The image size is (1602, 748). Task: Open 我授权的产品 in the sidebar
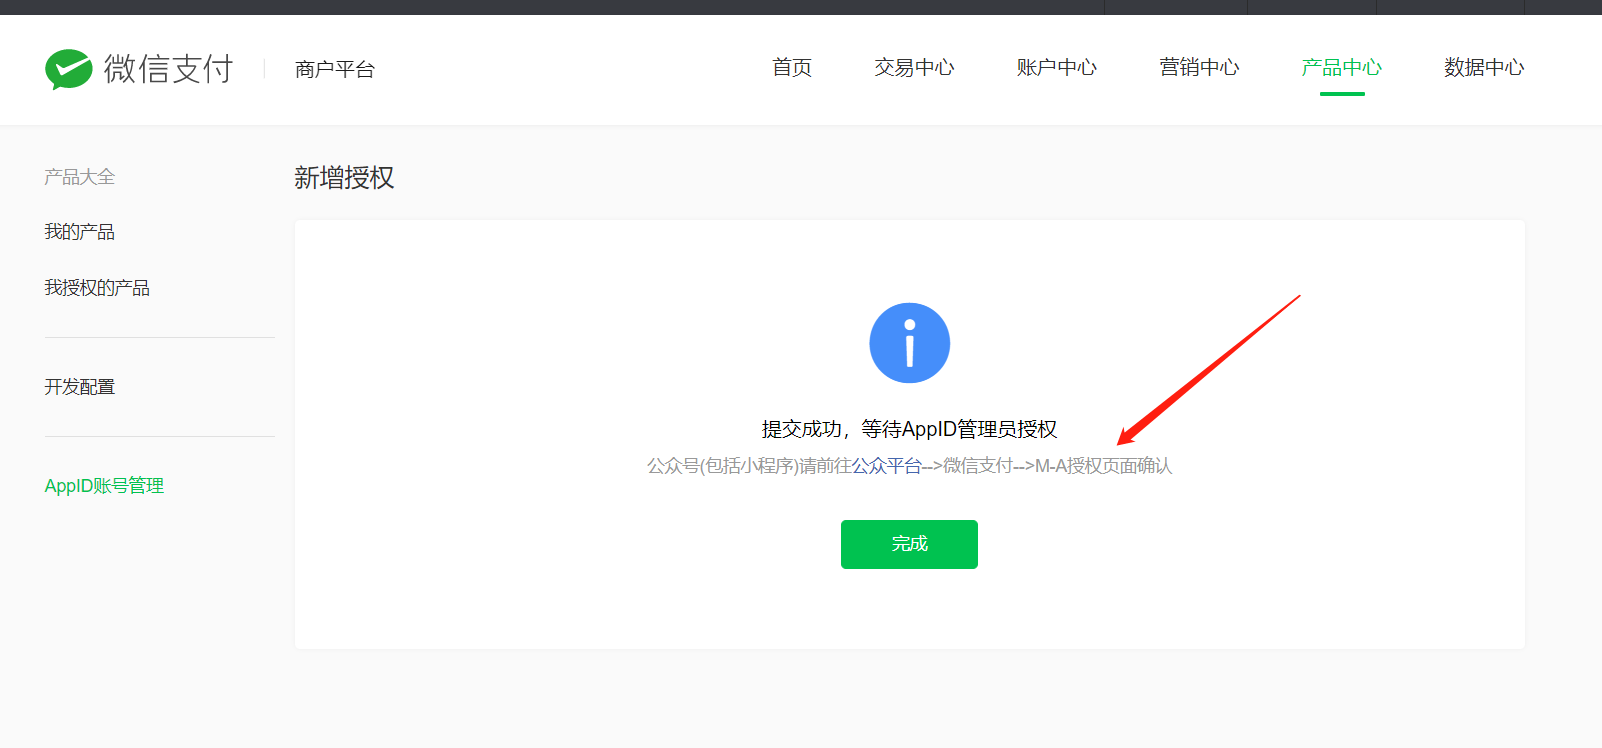point(97,288)
